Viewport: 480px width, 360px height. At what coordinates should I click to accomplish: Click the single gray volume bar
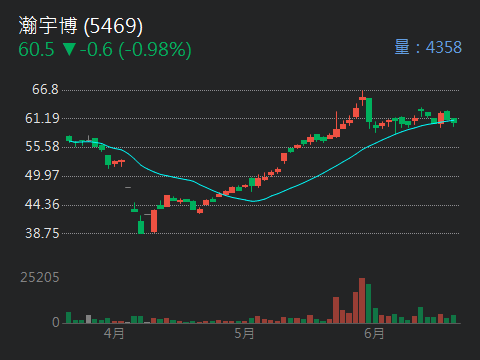pyautogui.click(x=88, y=319)
